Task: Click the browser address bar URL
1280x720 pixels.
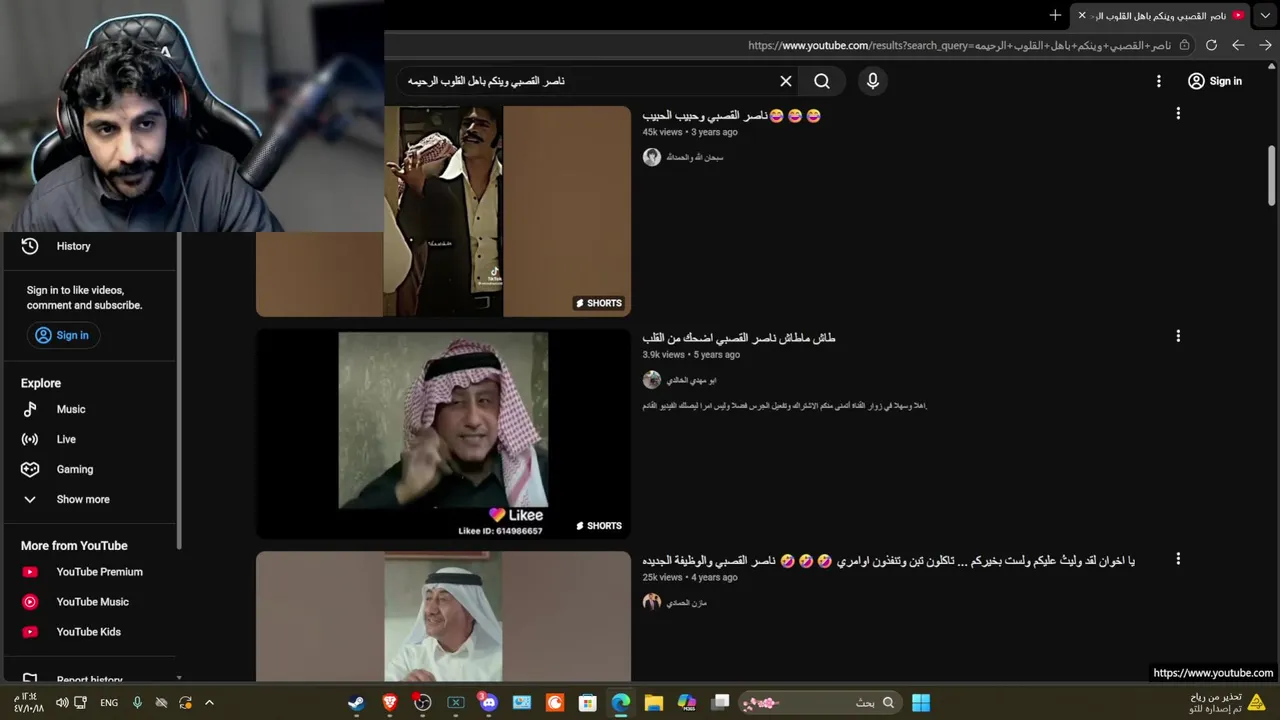Action: coord(959,45)
